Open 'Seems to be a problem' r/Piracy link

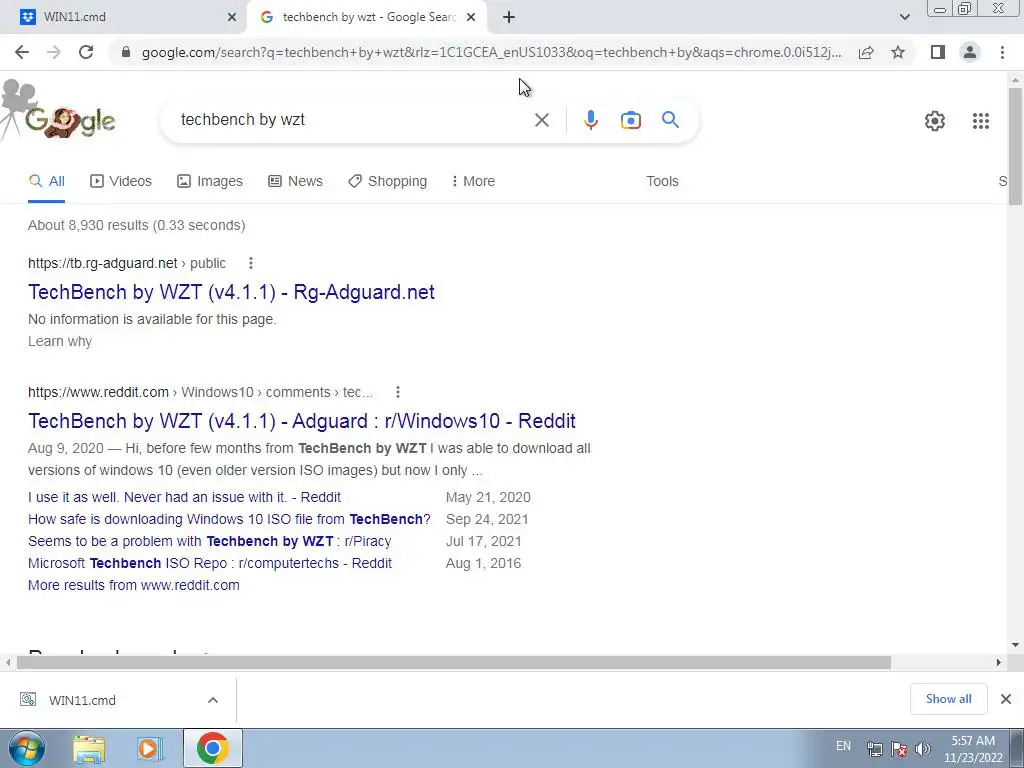[210, 541]
